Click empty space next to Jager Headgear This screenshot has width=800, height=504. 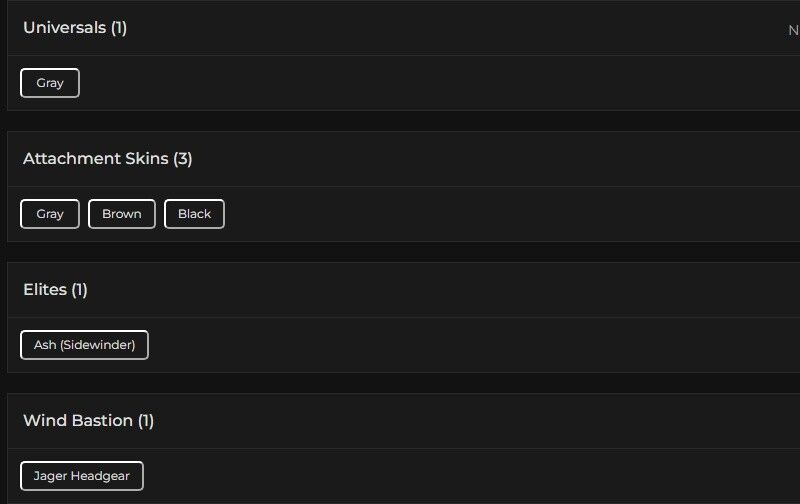click(450, 476)
